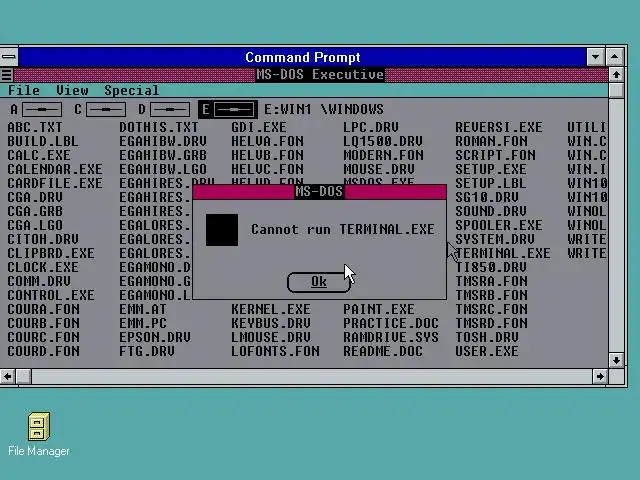Select file KERNEL.EXE
Viewport: 640px width, 480px height.
pyautogui.click(x=271, y=309)
